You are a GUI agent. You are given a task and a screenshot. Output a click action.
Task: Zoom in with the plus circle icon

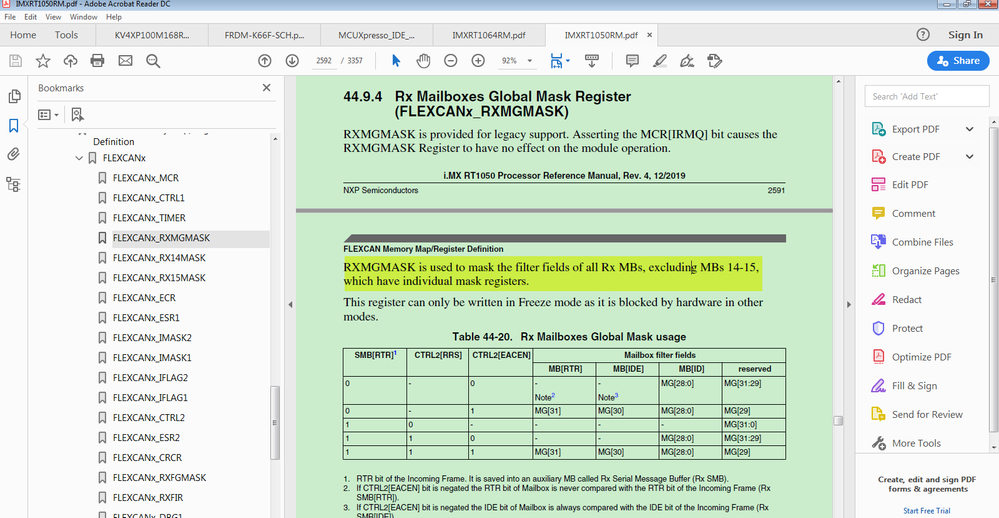[478, 61]
